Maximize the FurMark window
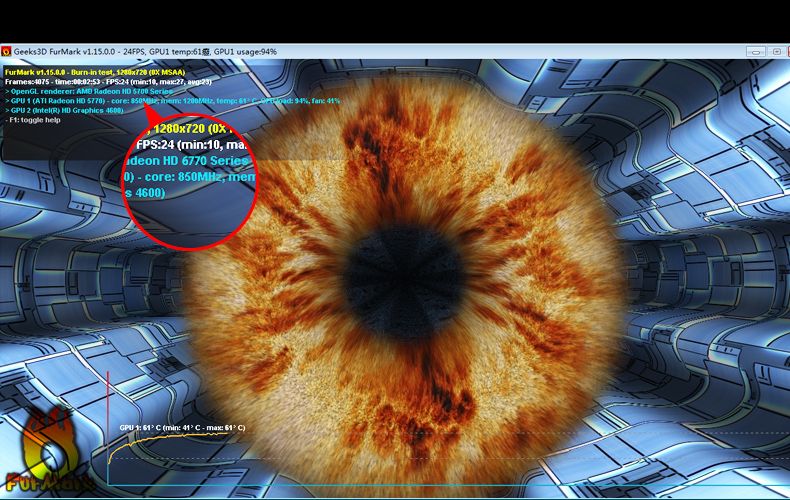The height and width of the screenshot is (500, 790). click(x=776, y=51)
